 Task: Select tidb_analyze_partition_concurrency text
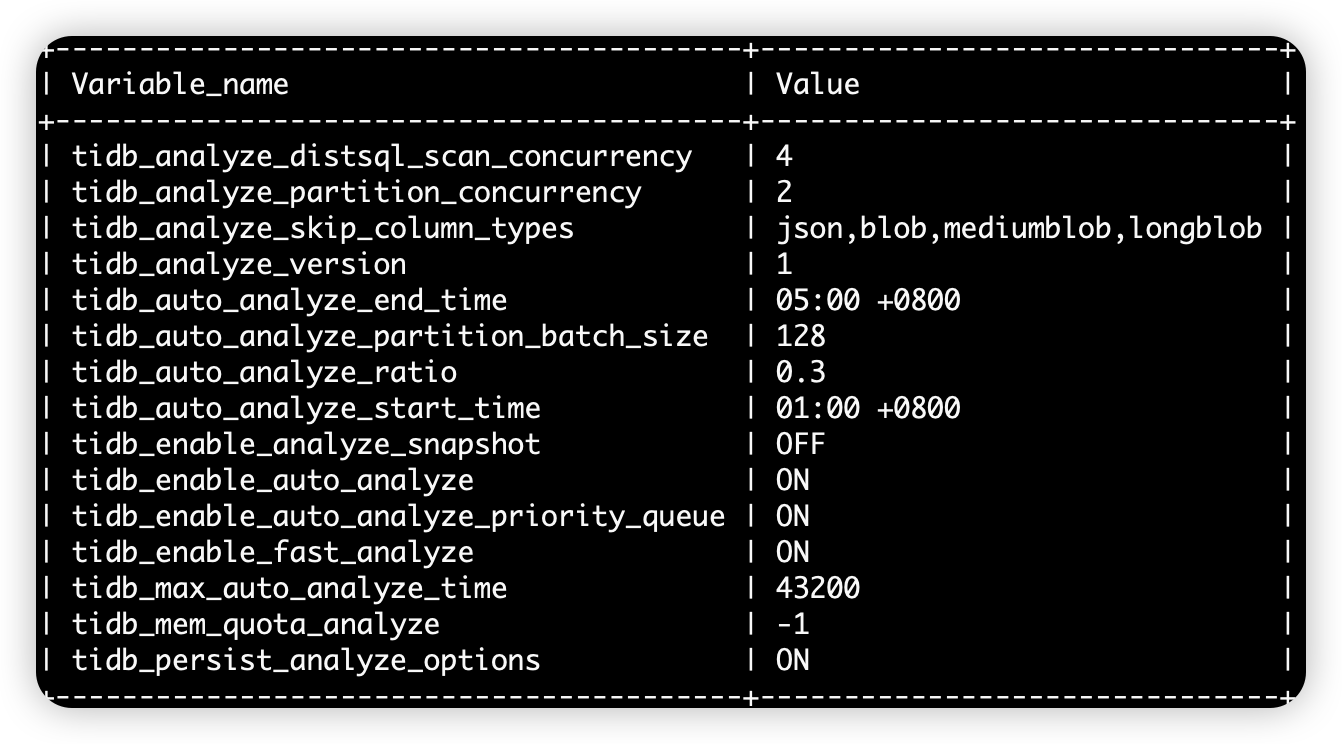357,192
